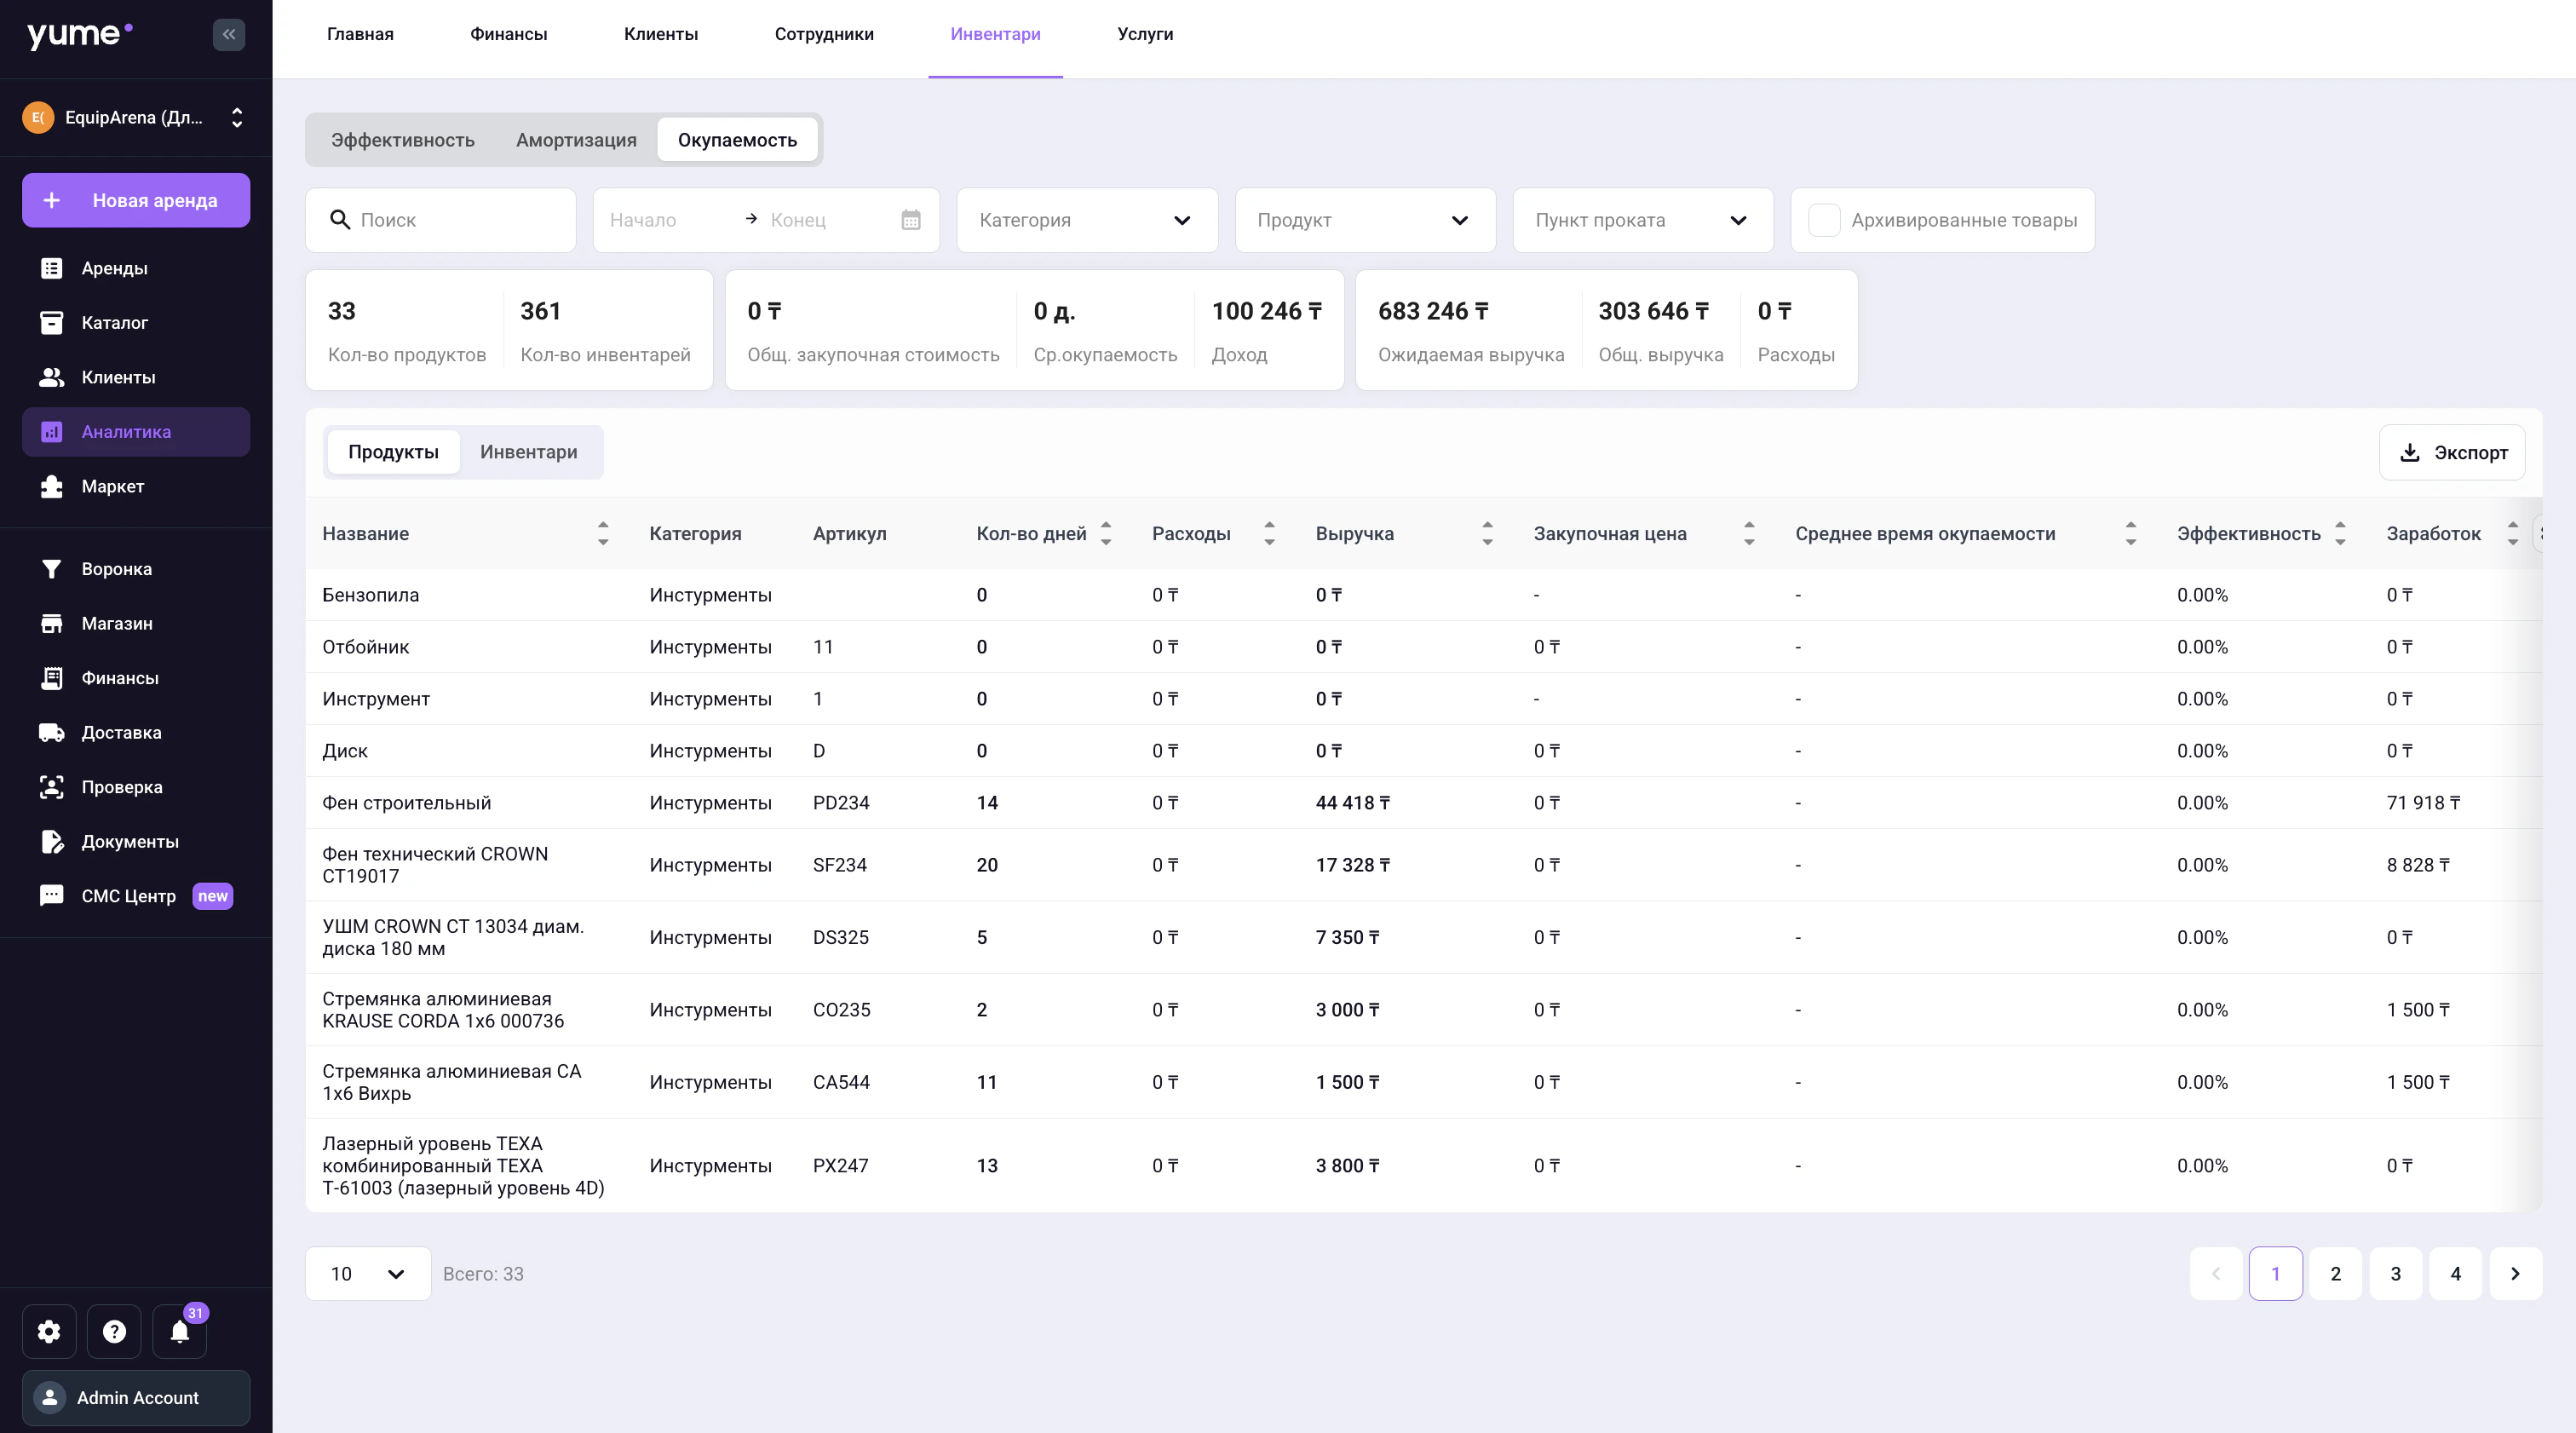The width and height of the screenshot is (2576, 1433).
Task: Click the help question mark icon
Action: (114, 1331)
